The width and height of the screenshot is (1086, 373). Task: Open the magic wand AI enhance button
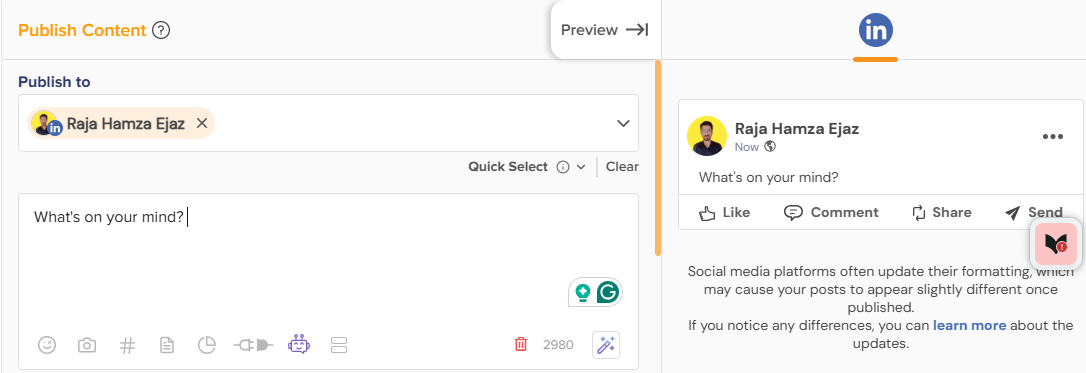pyautogui.click(x=606, y=345)
